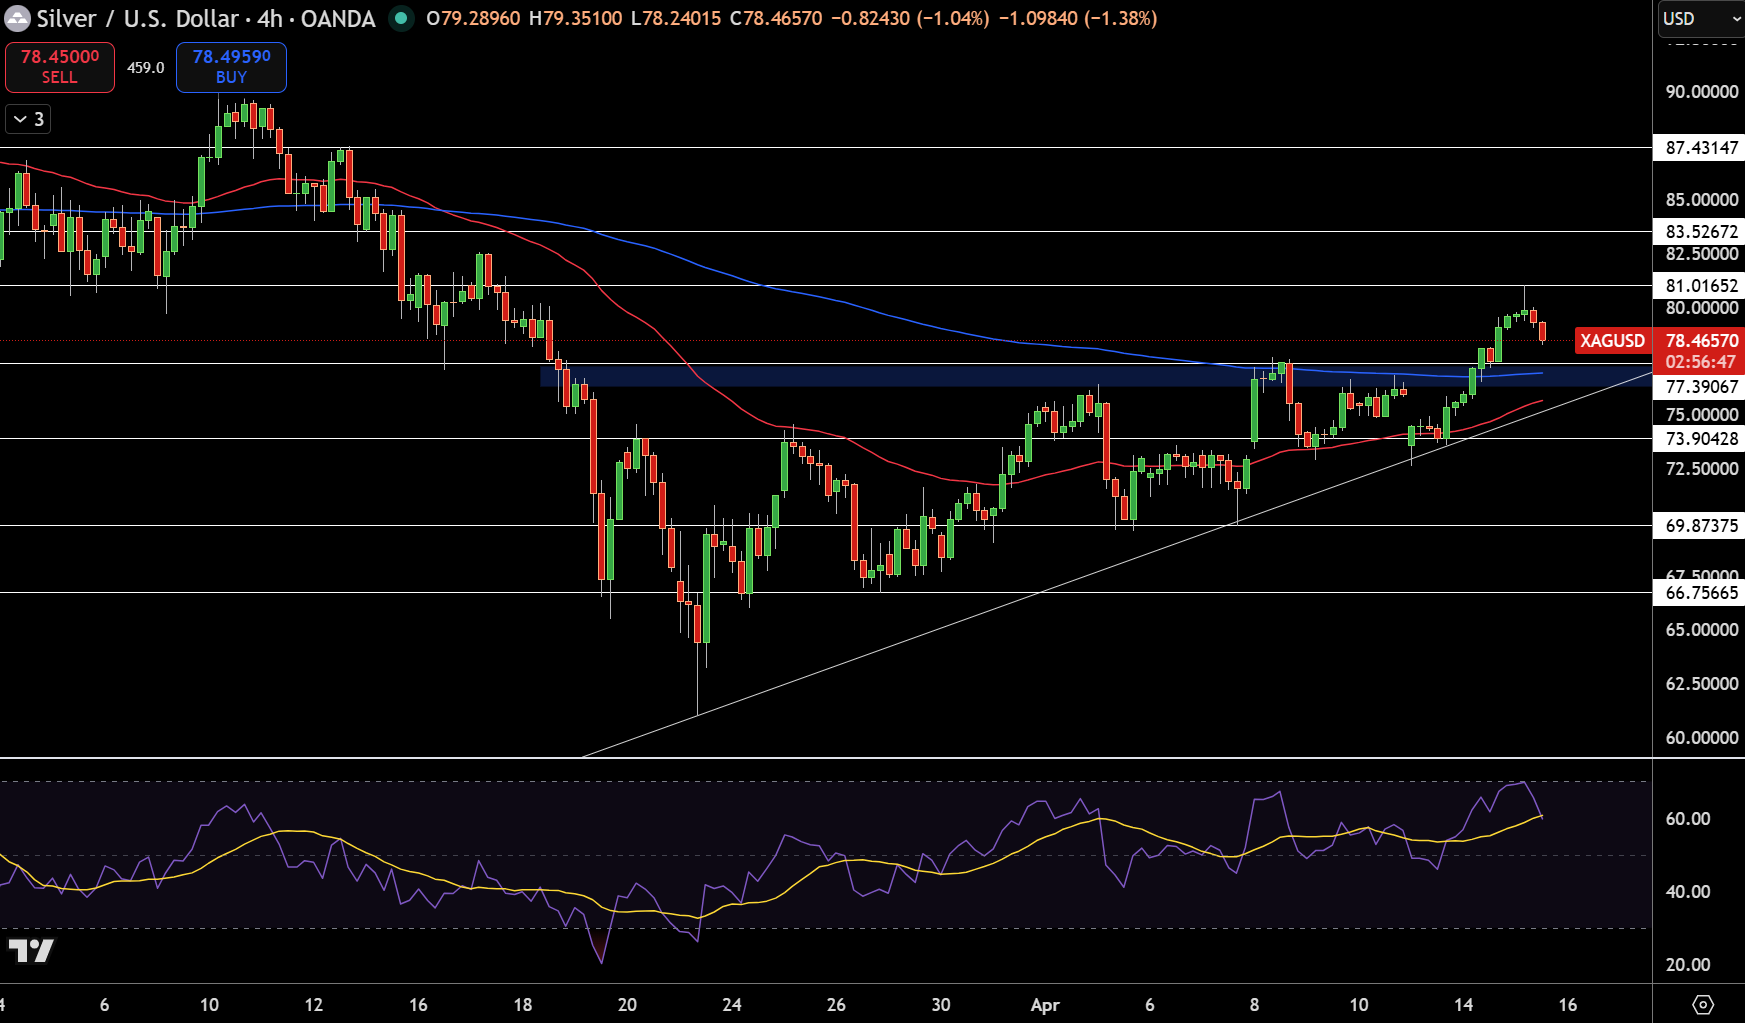Click the 81.01652 price level label

pos(1701,286)
